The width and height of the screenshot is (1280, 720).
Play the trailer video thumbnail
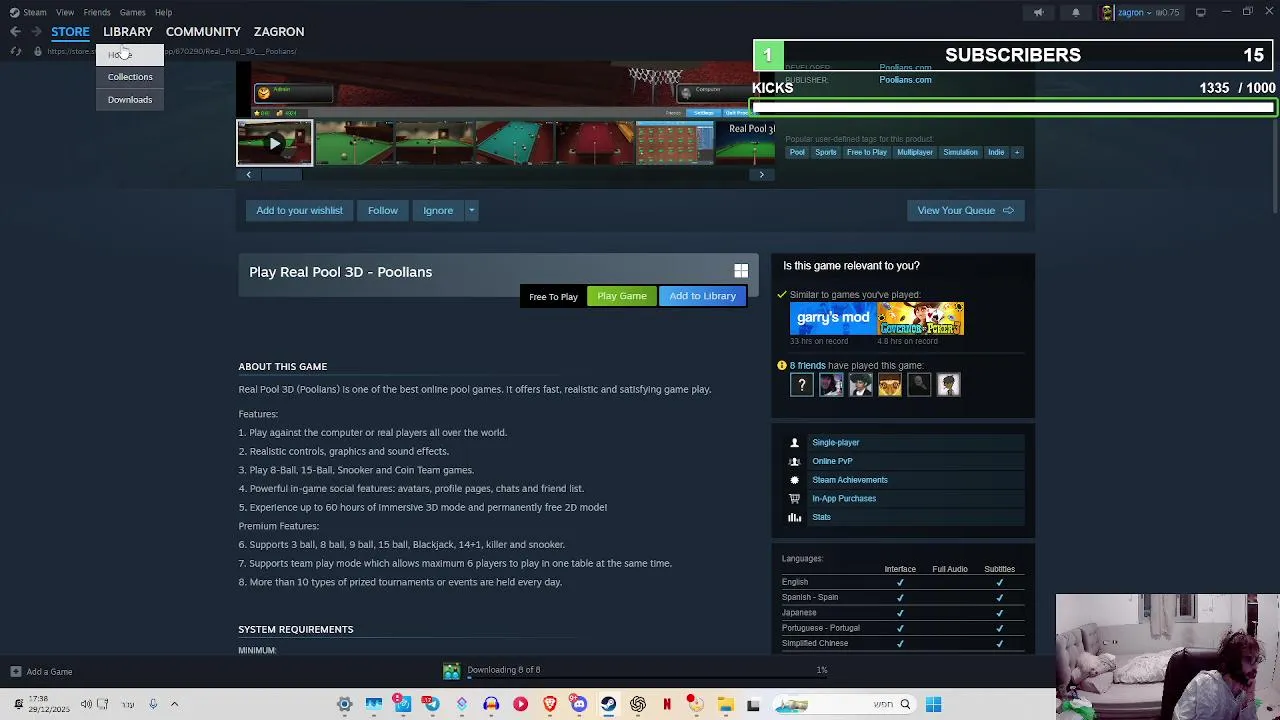pyautogui.click(x=274, y=143)
